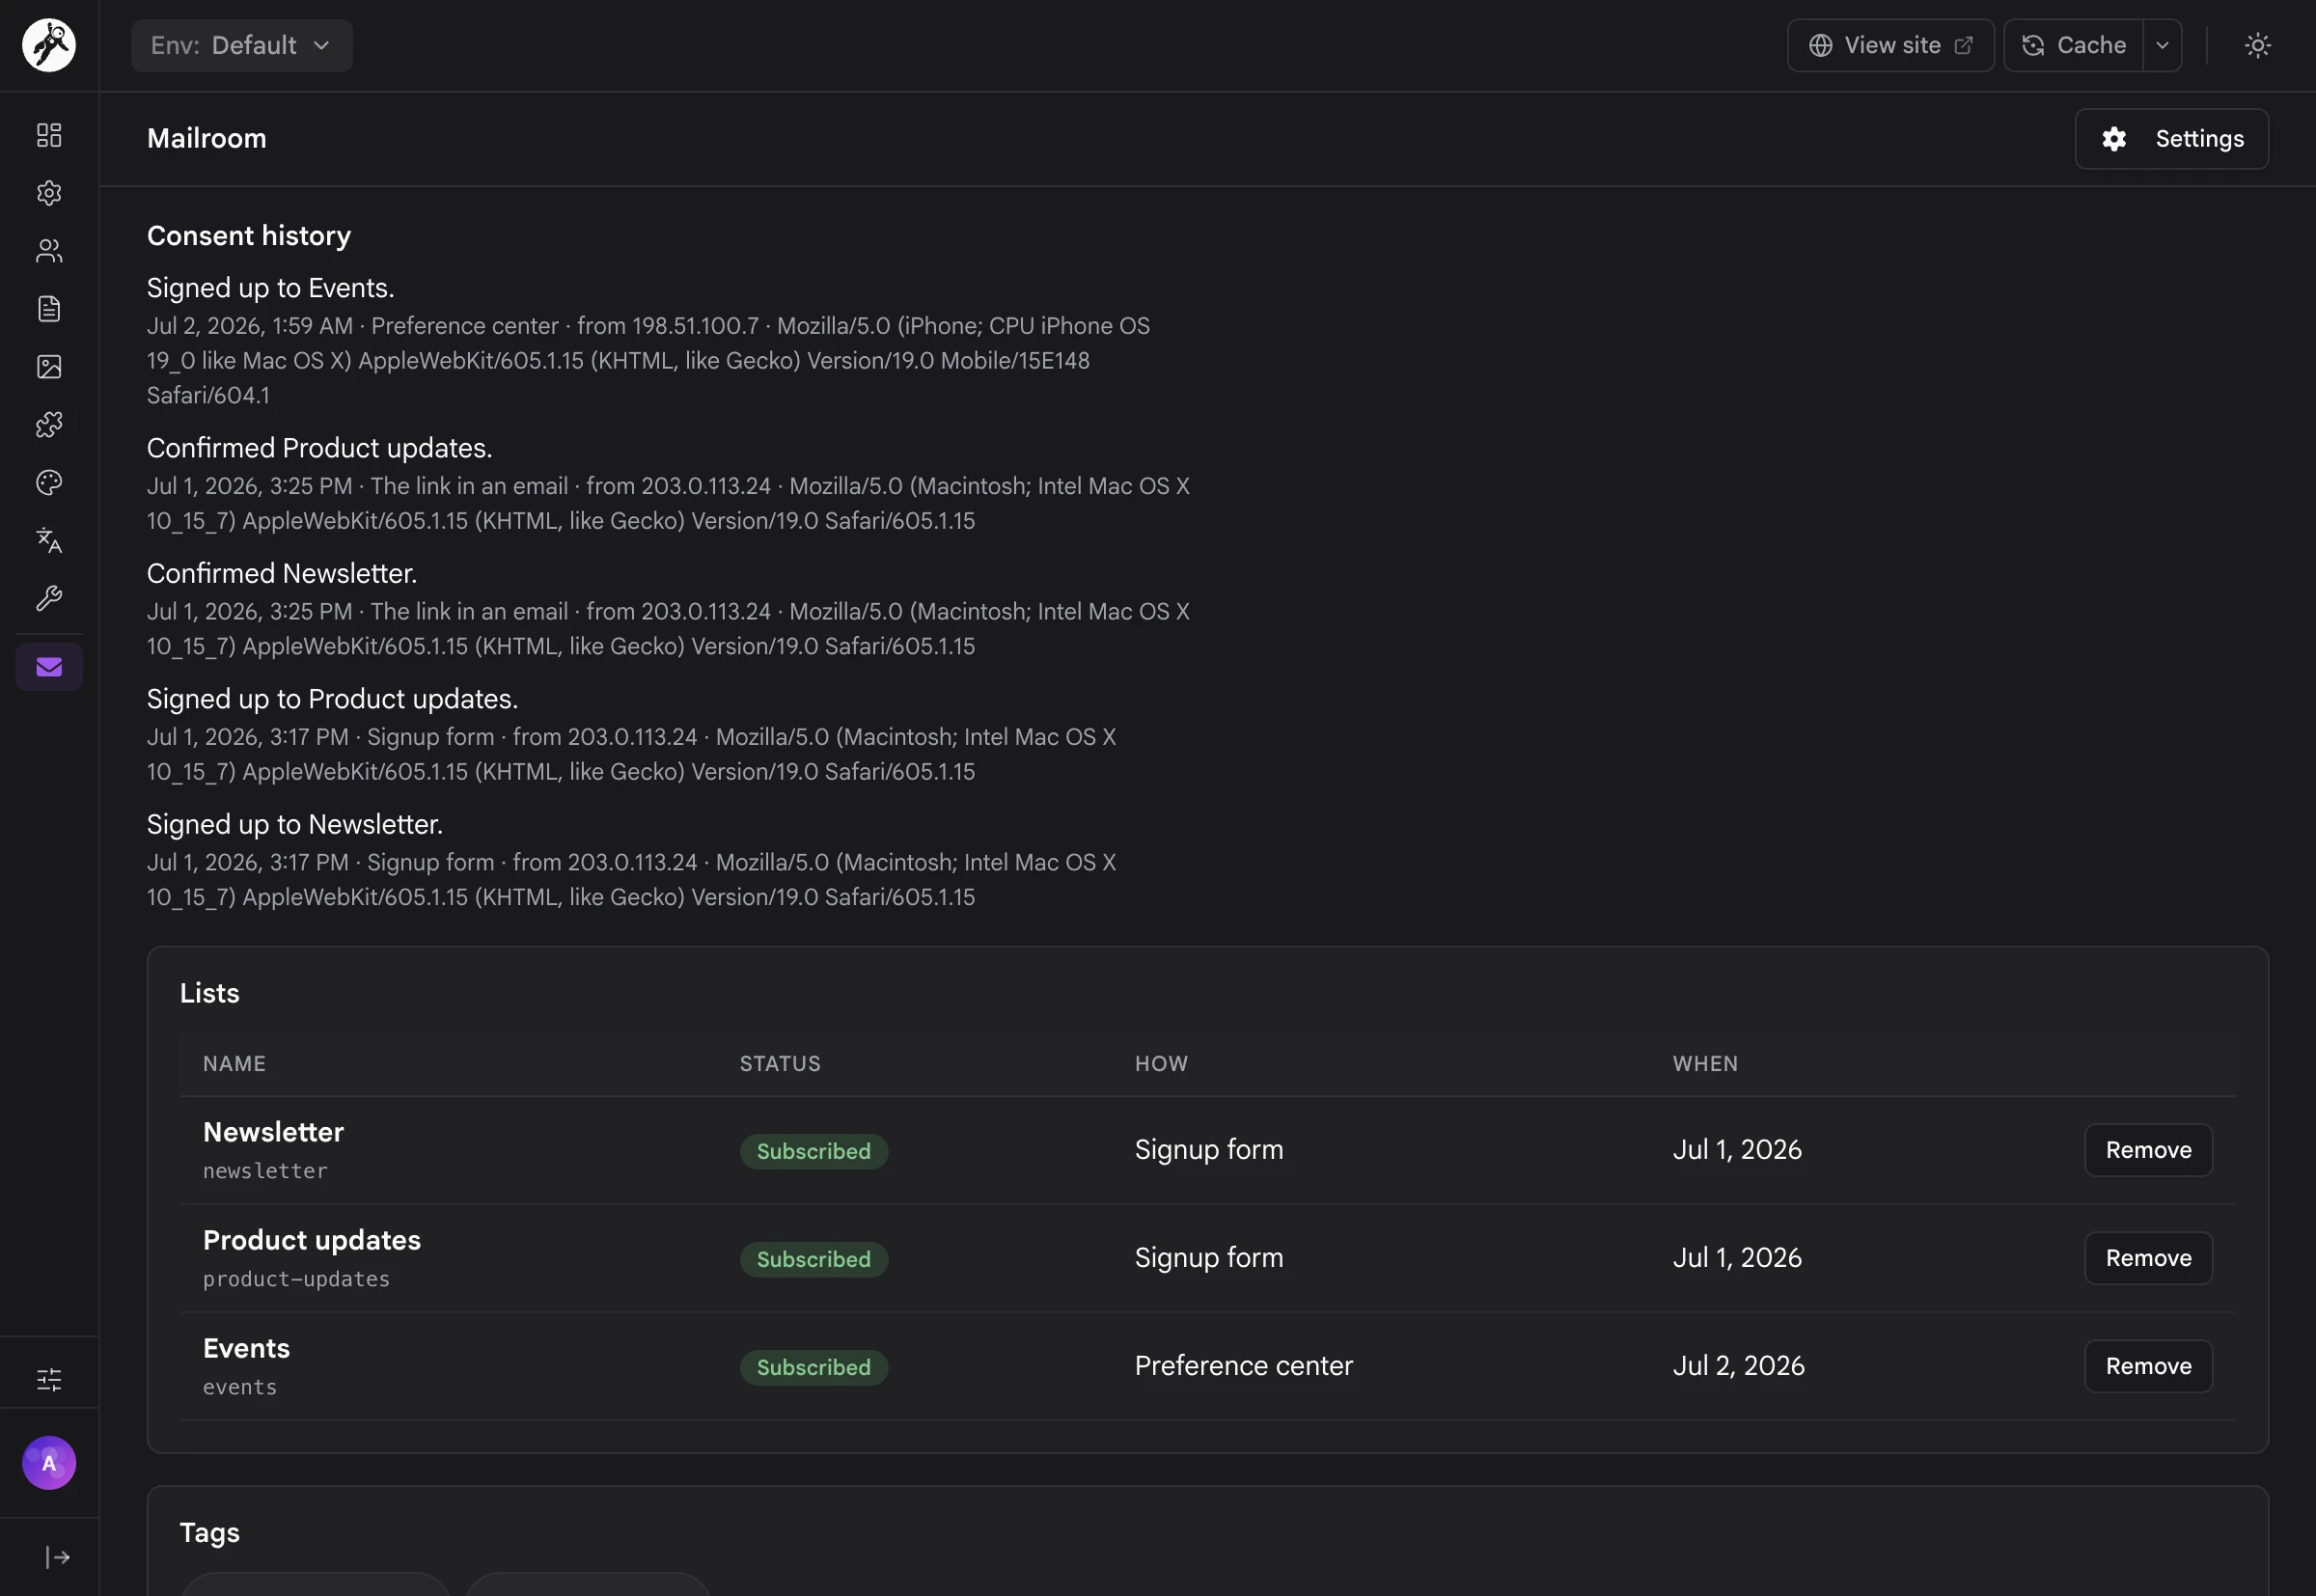Open the document pages icon in sidebar

49,309
